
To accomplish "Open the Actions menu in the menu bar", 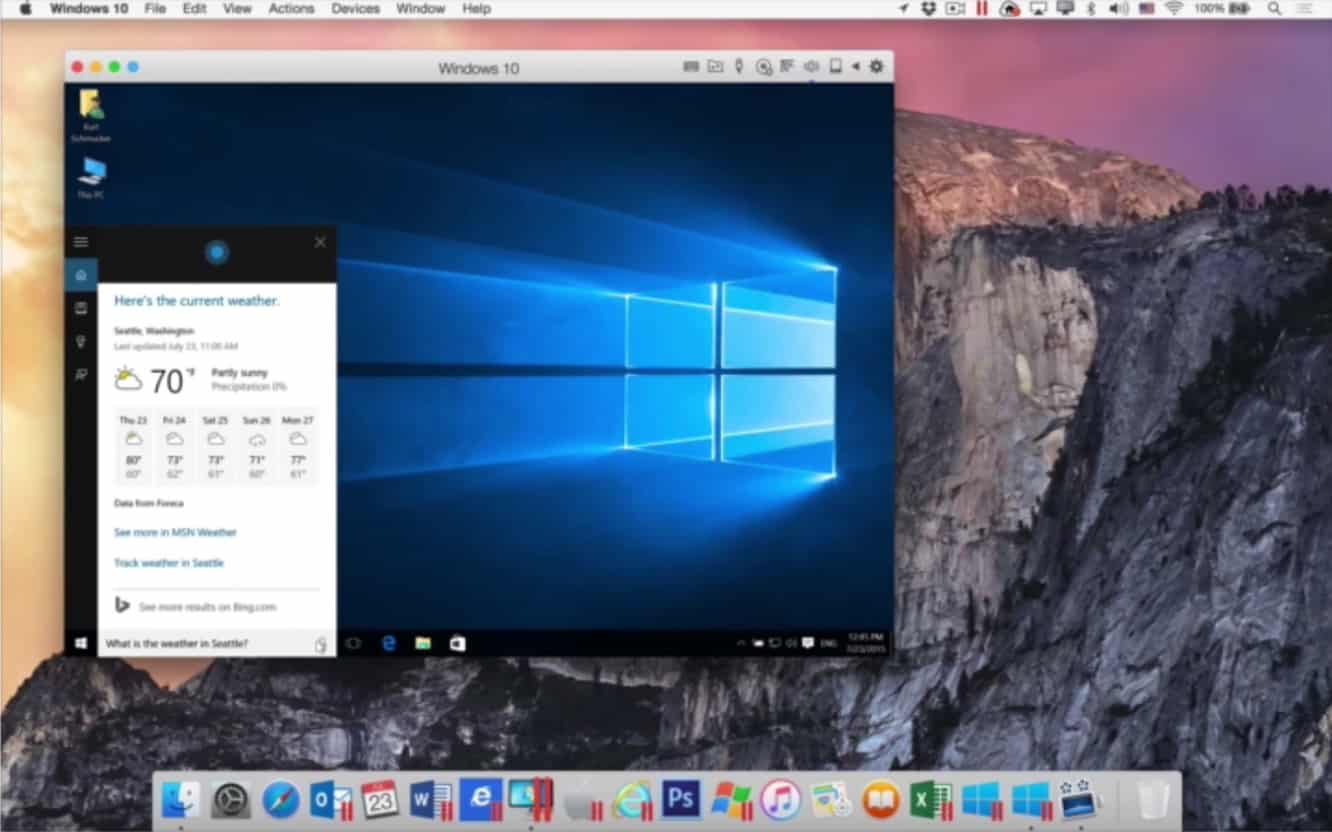I will click(x=291, y=8).
